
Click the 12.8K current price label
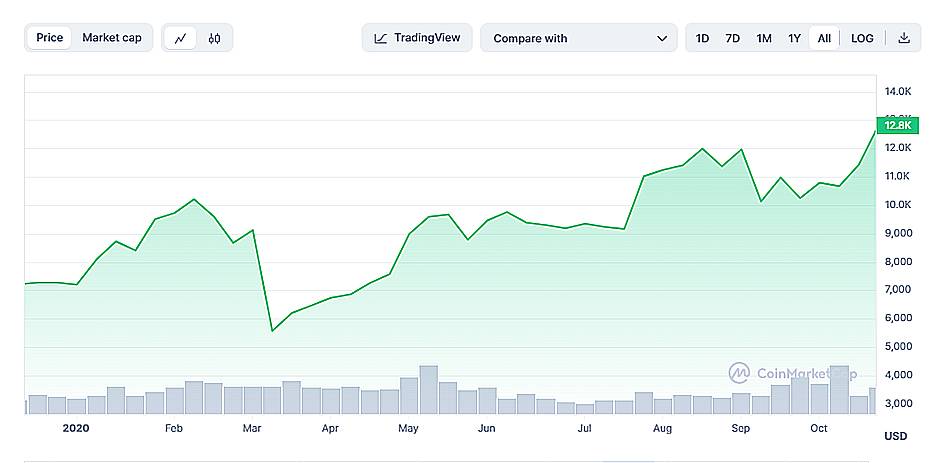click(897, 125)
